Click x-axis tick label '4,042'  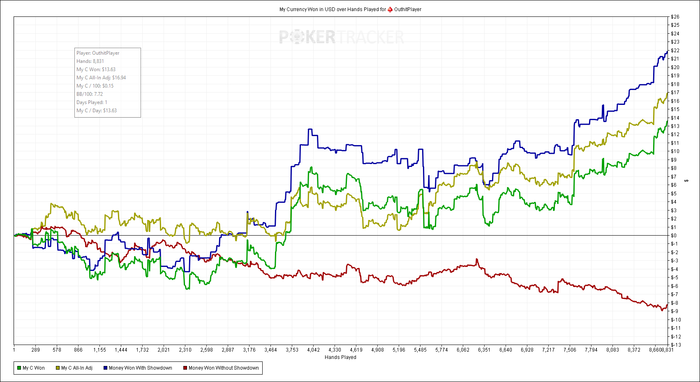click(313, 351)
